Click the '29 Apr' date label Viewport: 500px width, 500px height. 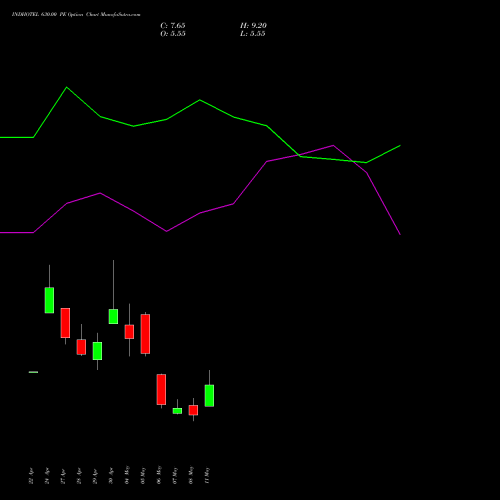[x=95, y=476]
